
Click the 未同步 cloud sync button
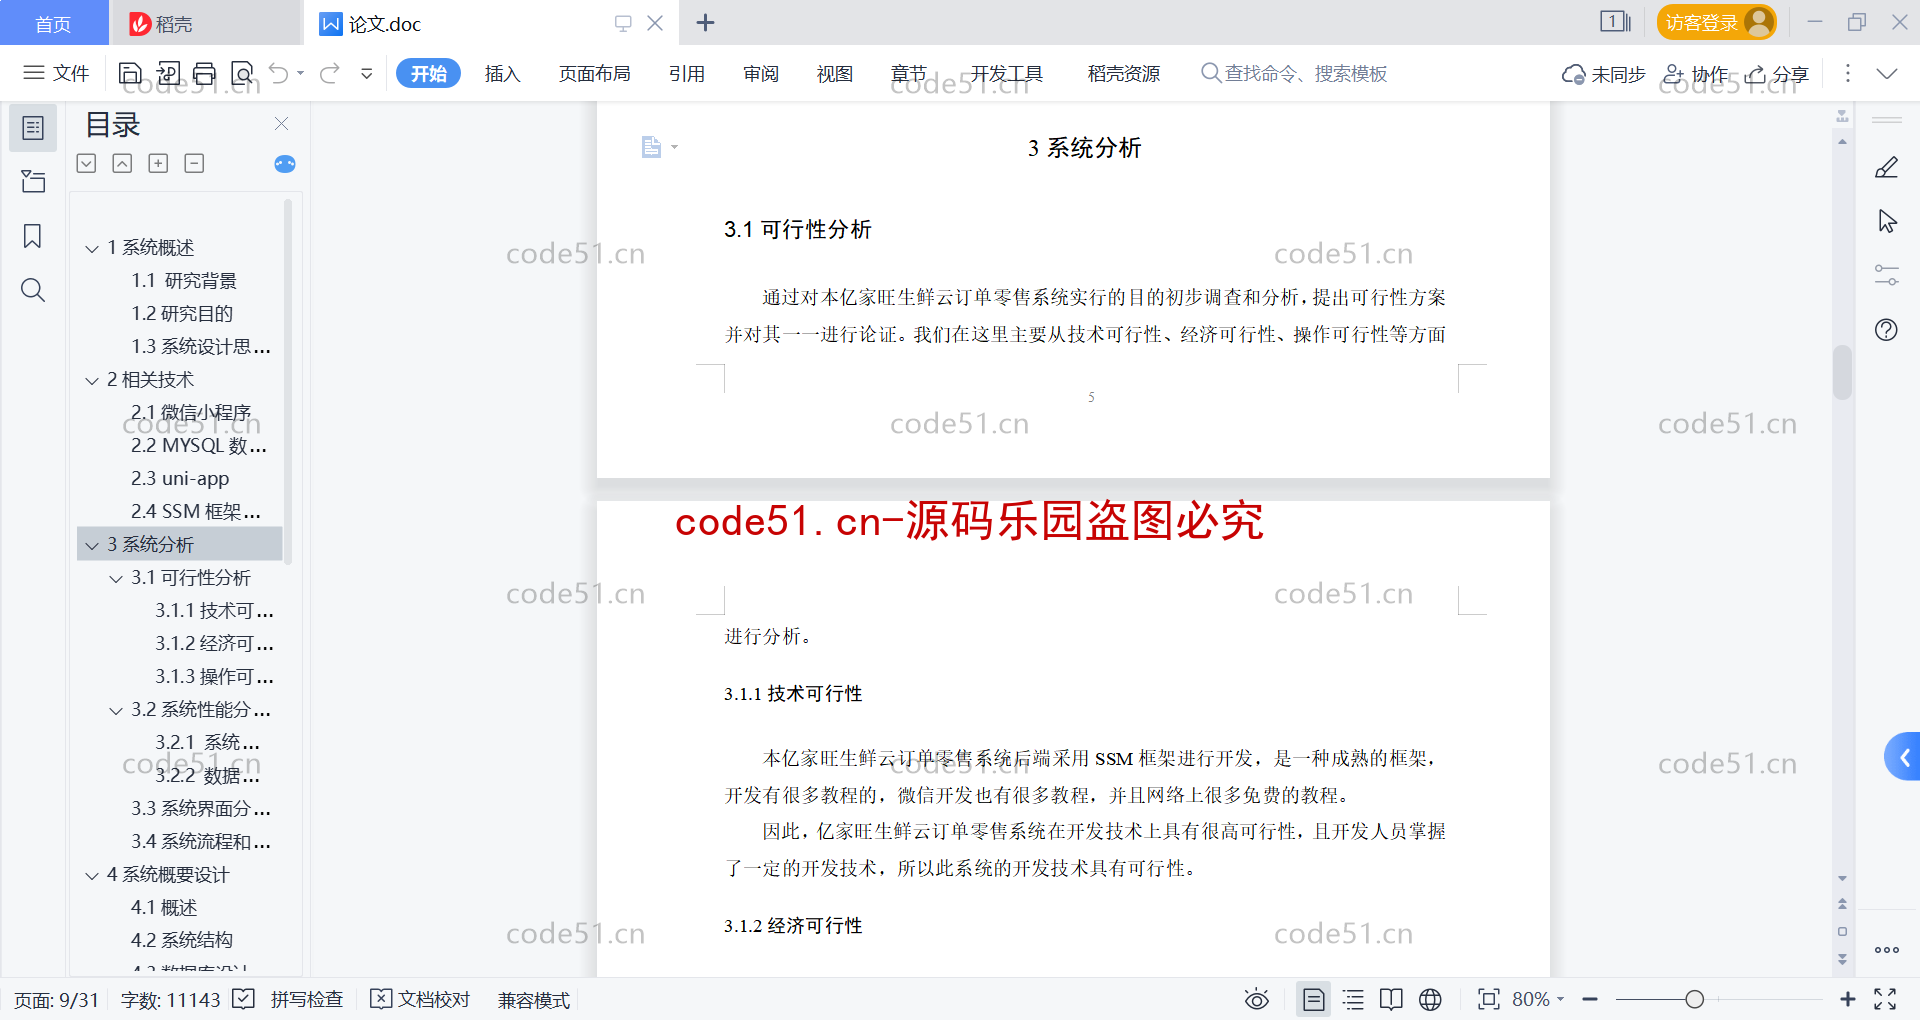(x=1603, y=74)
